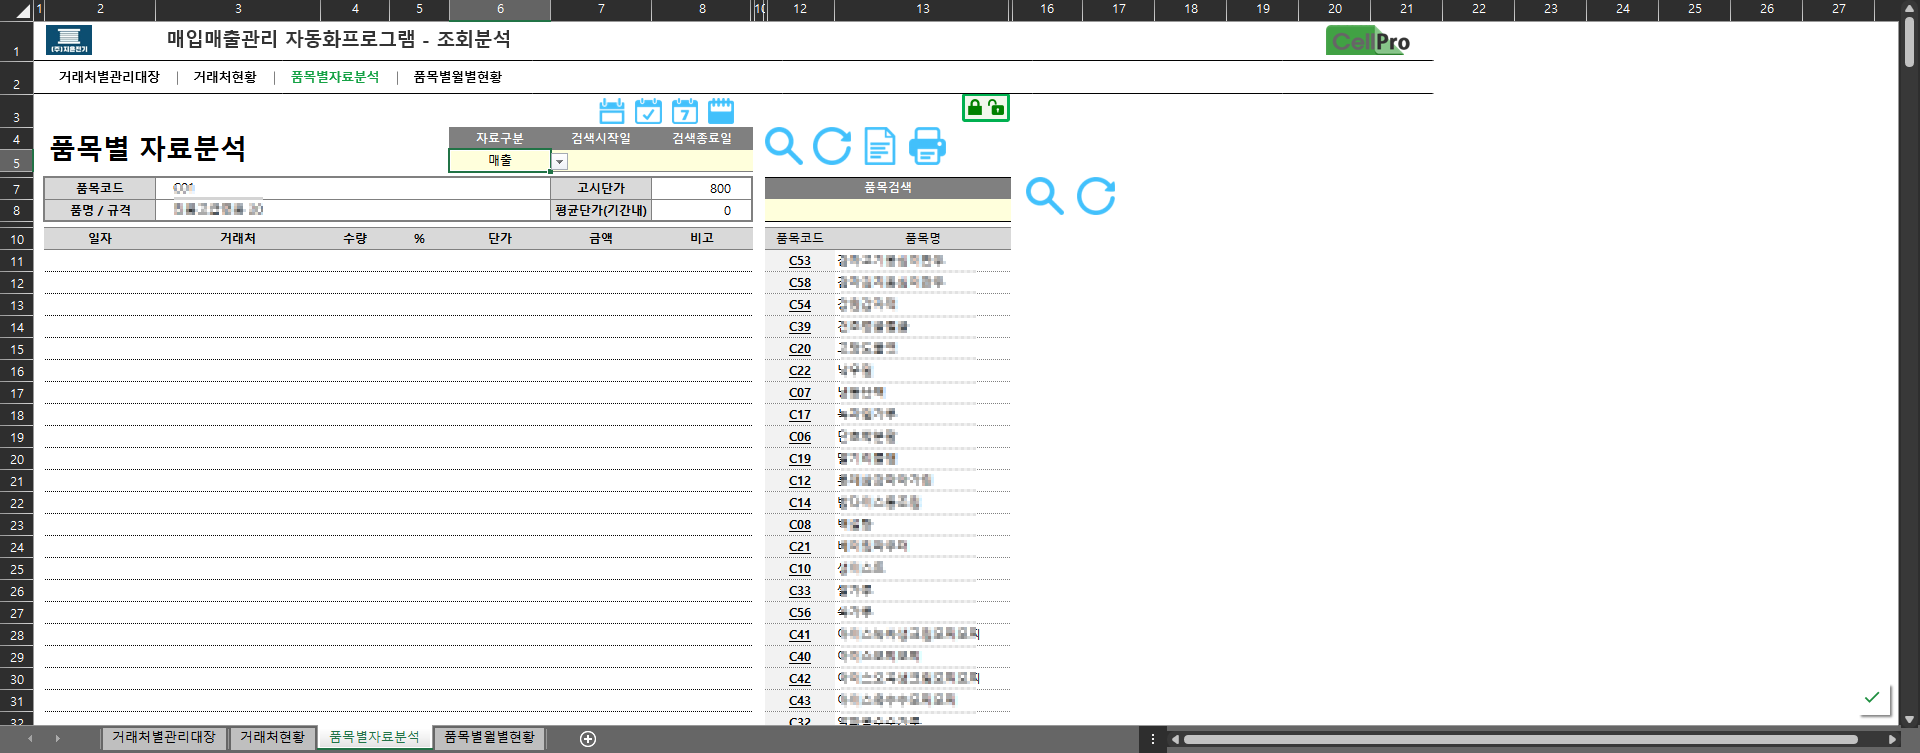
Task: Click the document report icon
Action: (x=879, y=146)
